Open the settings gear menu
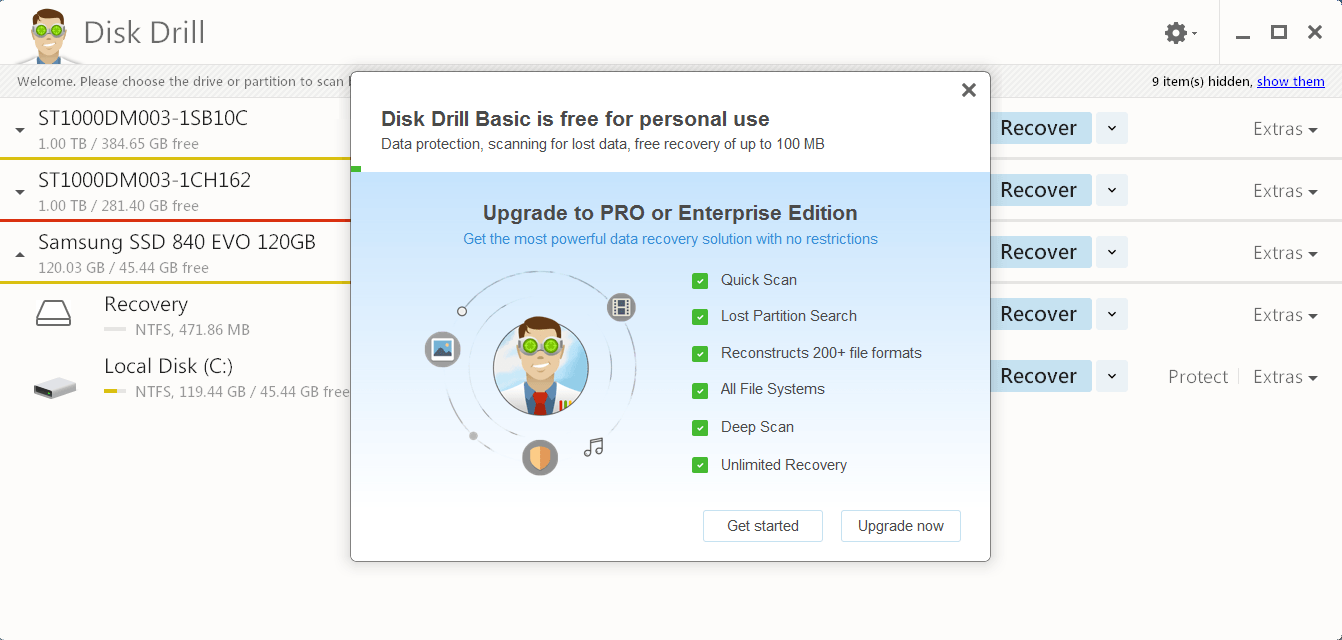Image resolution: width=1342 pixels, height=640 pixels. (x=1179, y=33)
